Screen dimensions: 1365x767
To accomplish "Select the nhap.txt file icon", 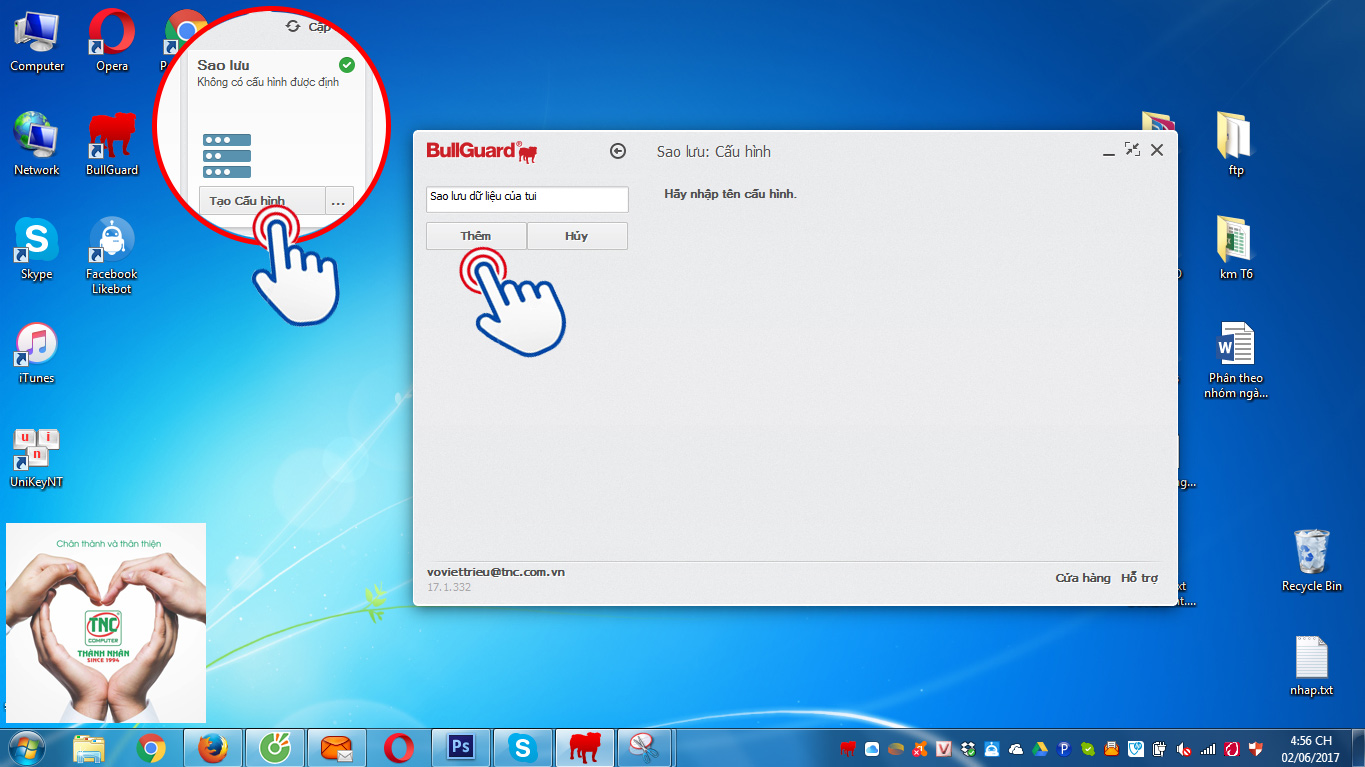I will 1312,666.
